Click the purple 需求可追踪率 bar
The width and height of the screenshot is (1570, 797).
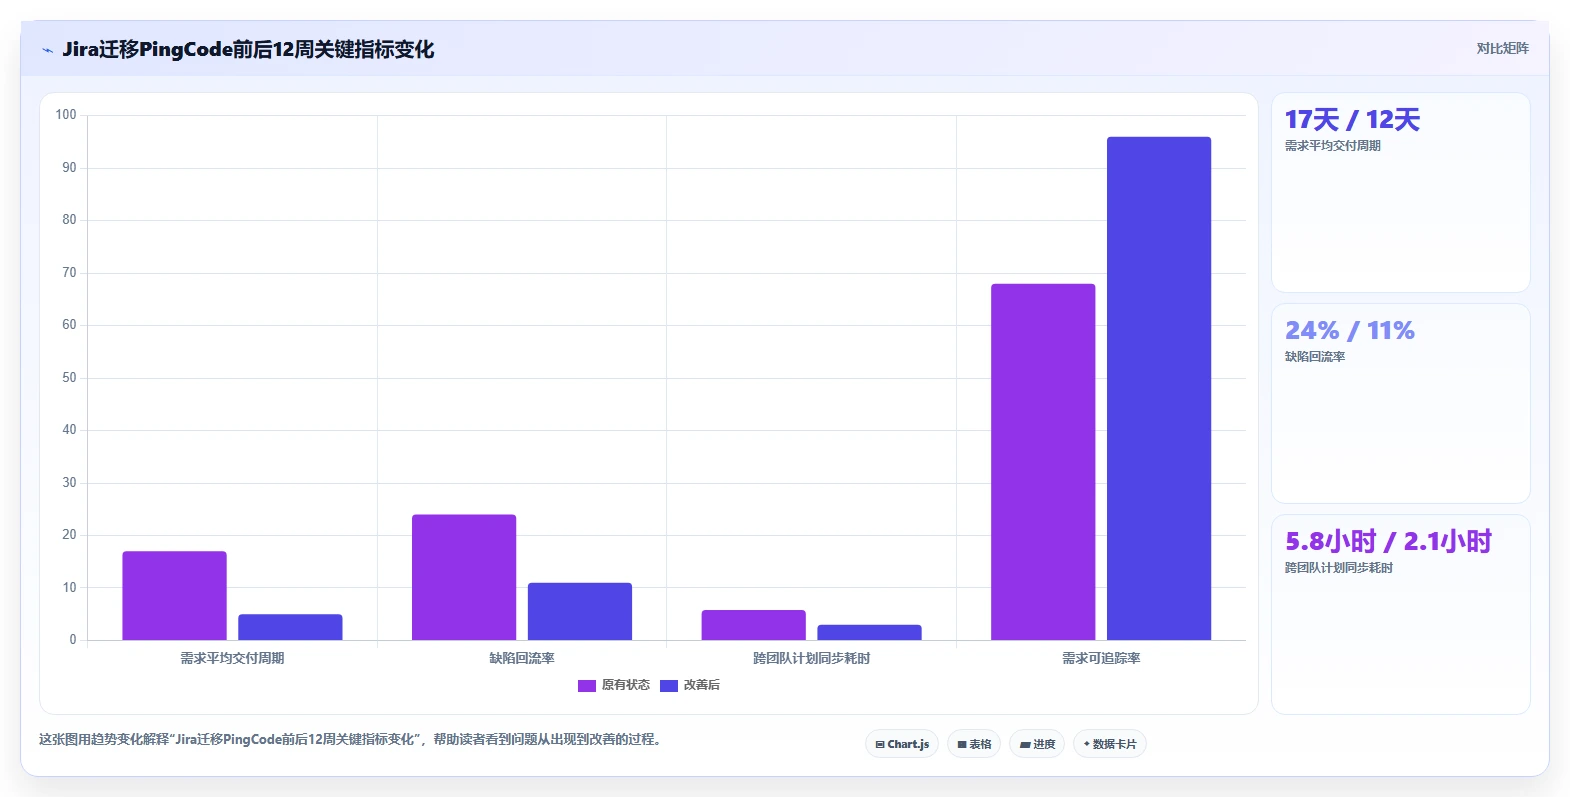point(1043,462)
